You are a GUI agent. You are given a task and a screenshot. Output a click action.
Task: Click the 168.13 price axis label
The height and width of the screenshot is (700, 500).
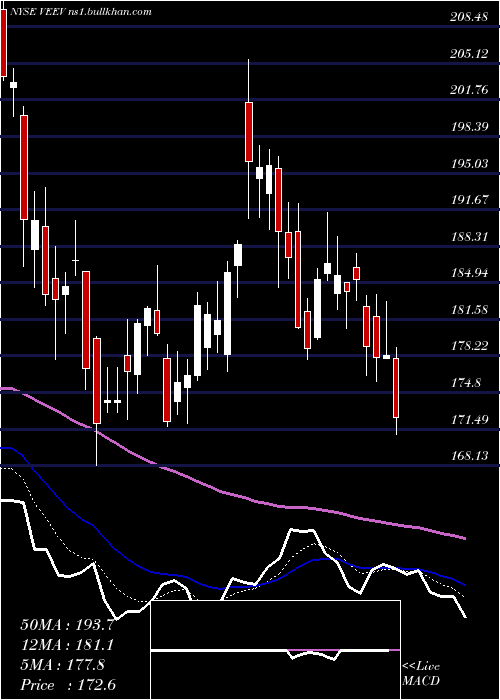(x=469, y=455)
